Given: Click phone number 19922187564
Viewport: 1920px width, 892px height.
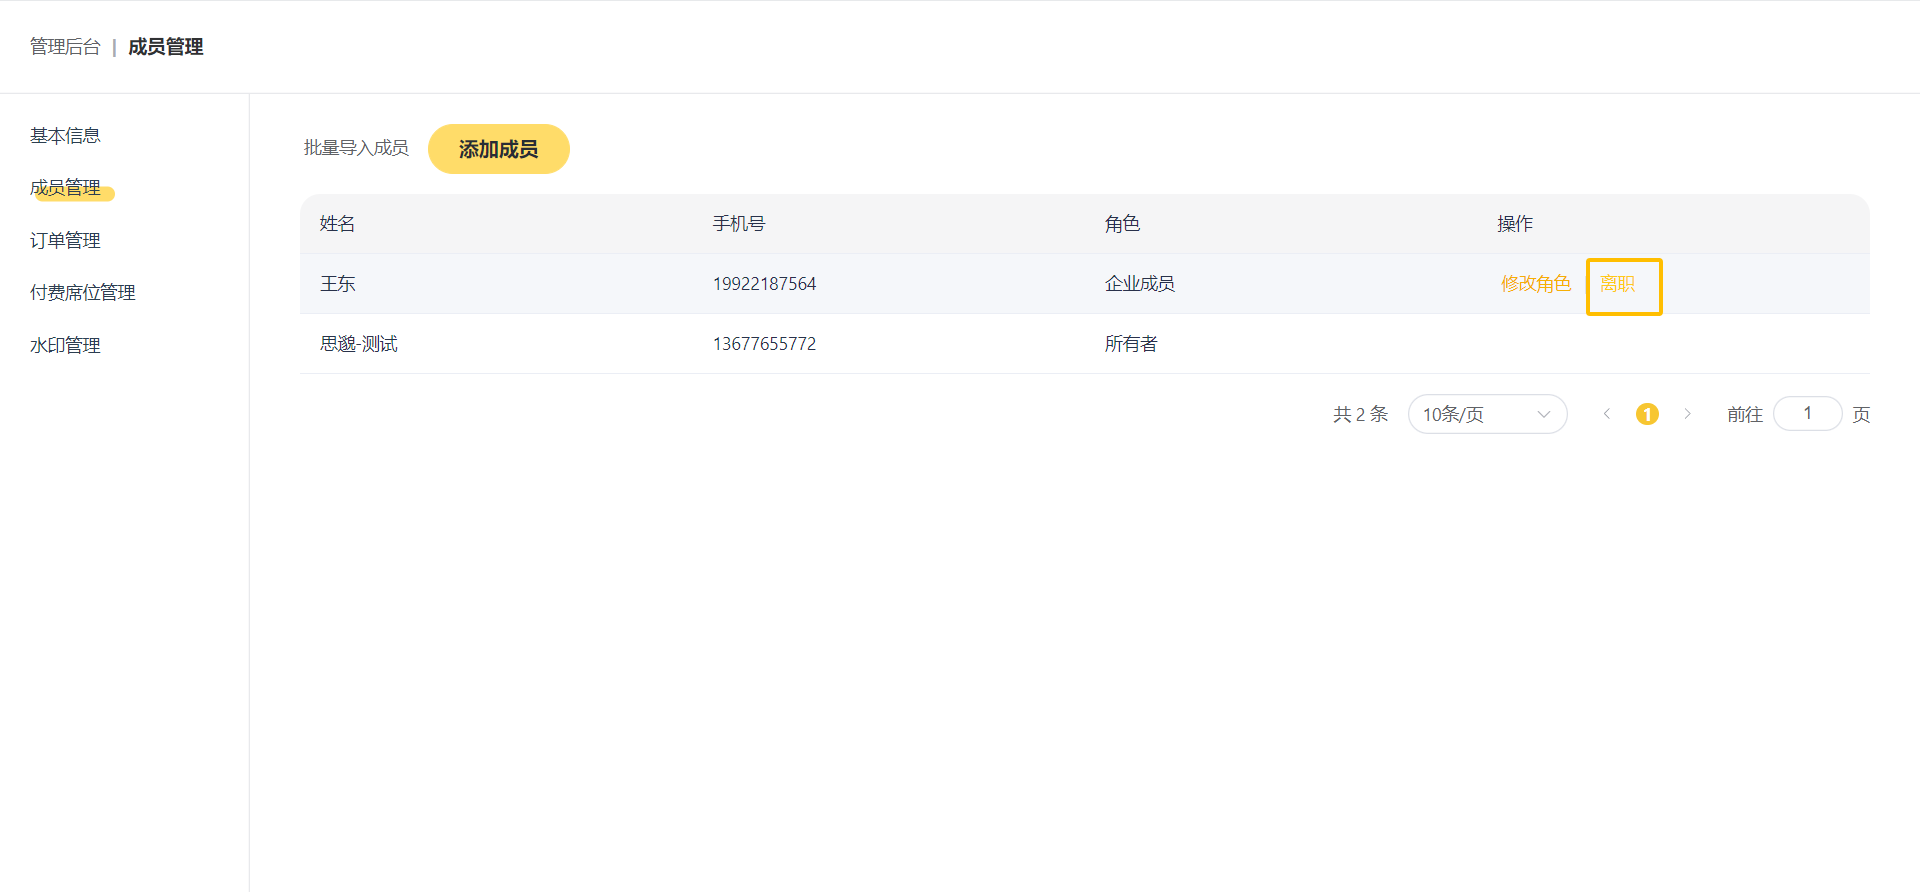Looking at the screenshot, I should (764, 284).
